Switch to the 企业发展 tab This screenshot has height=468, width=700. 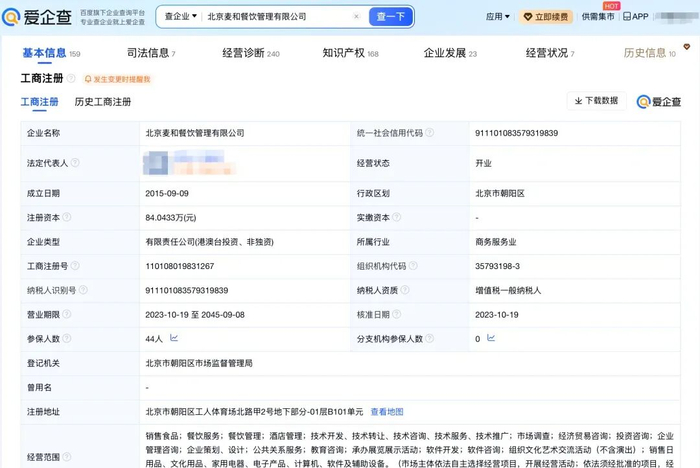[450, 53]
